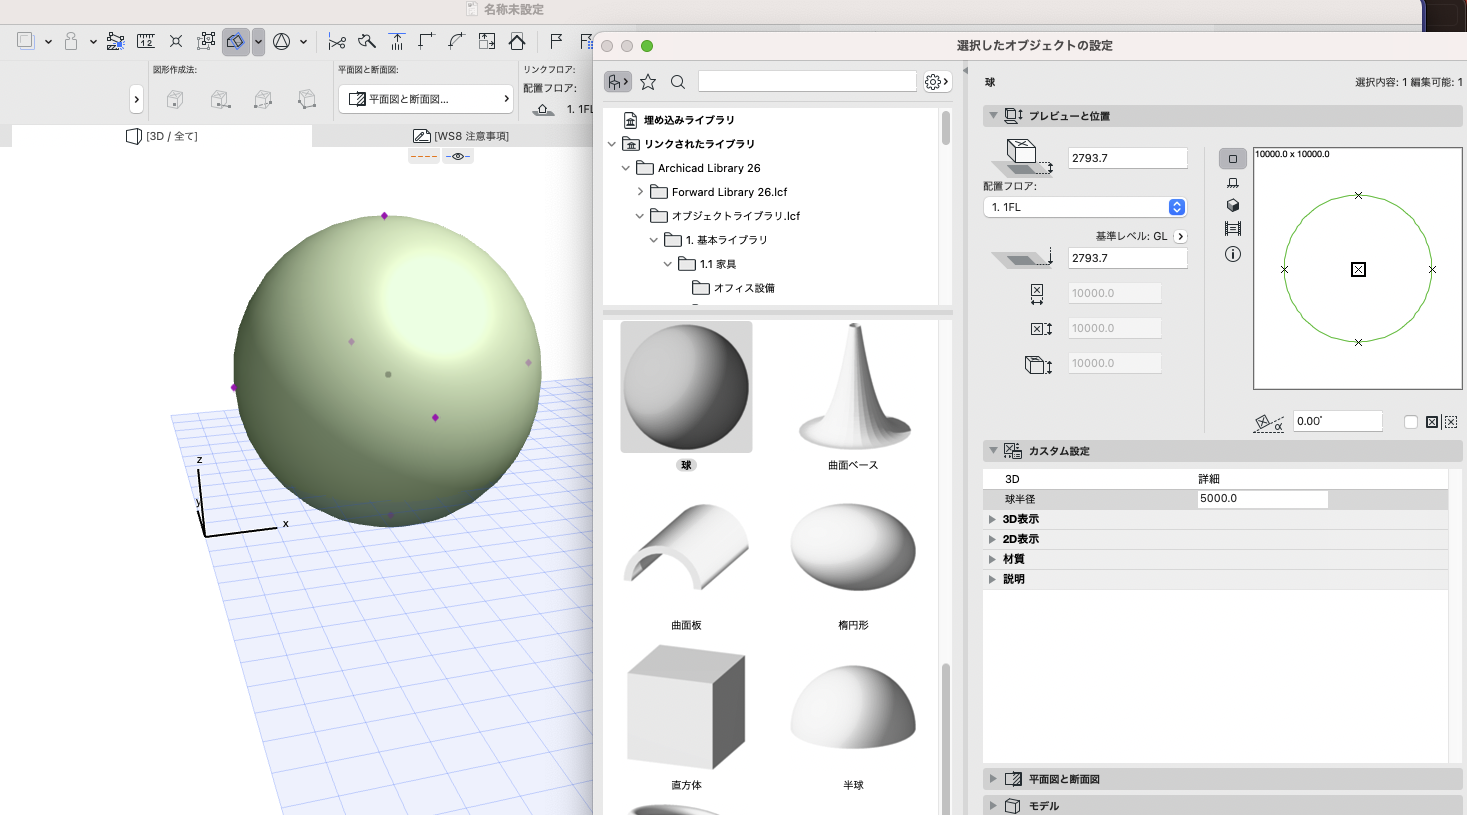Click the house icon in top toolbar

click(x=517, y=41)
